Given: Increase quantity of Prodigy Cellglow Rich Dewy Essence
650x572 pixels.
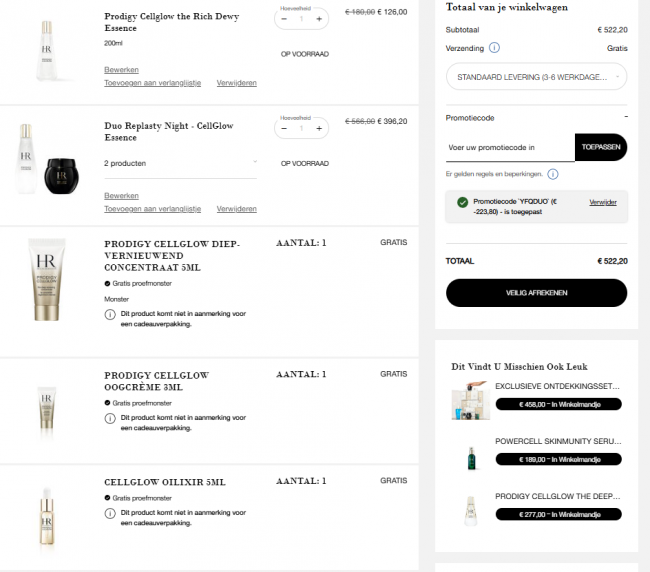Looking at the screenshot, I should coord(319,19).
